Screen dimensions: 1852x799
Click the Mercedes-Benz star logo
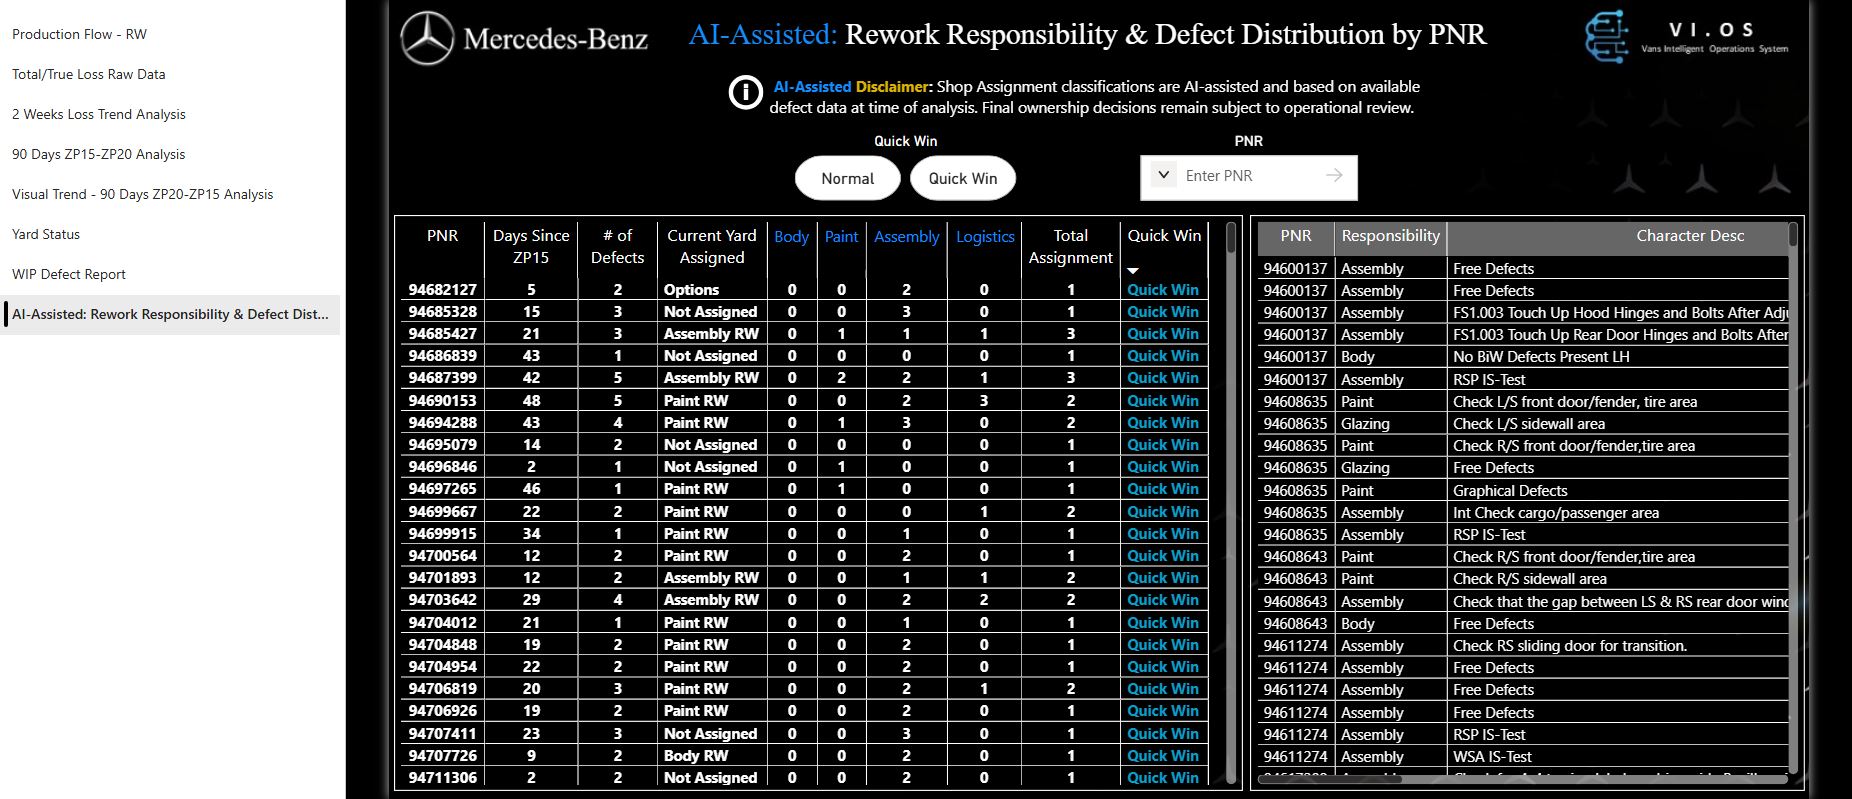point(427,39)
